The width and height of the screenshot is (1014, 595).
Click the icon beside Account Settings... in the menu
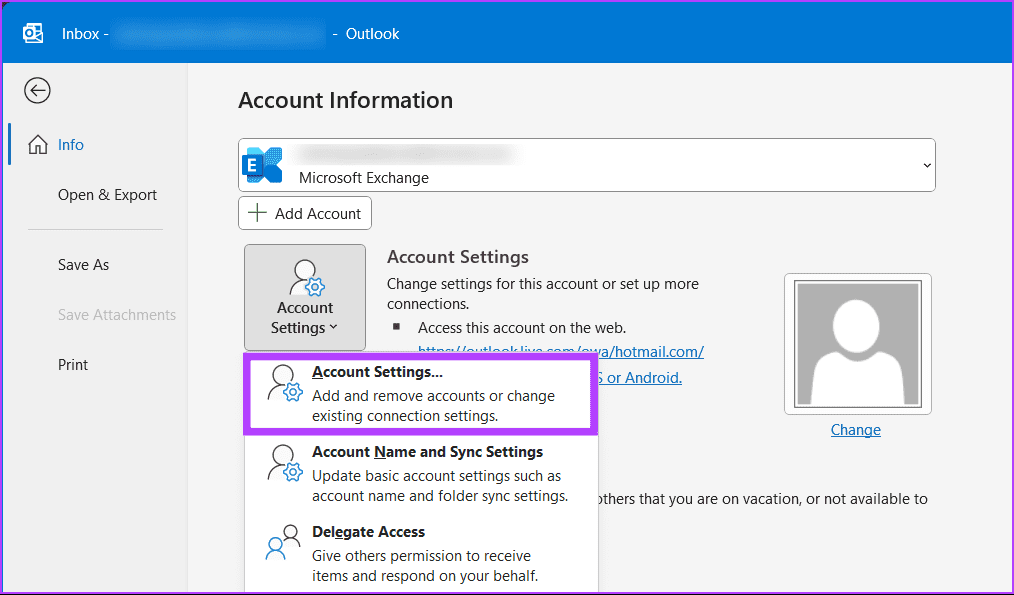pos(285,383)
